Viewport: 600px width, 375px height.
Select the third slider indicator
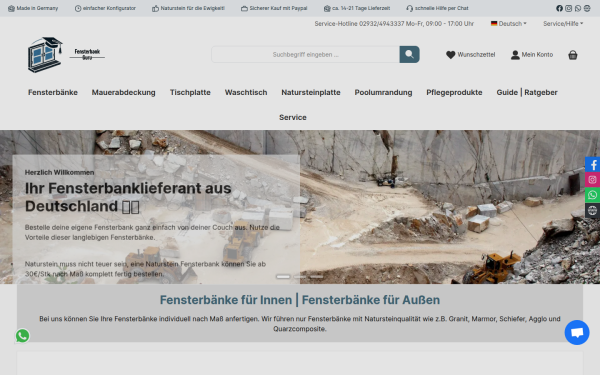[x=316, y=276]
